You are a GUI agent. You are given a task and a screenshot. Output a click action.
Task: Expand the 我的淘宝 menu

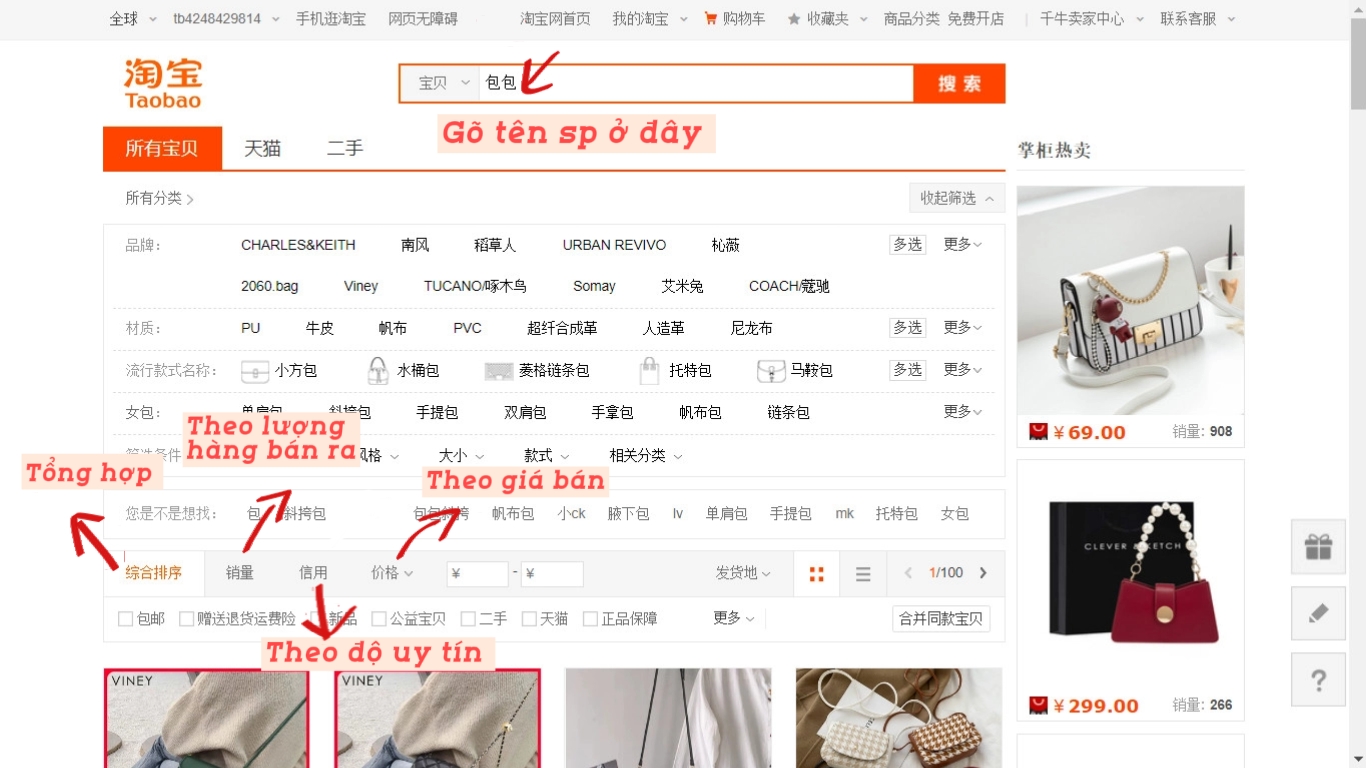[x=650, y=18]
